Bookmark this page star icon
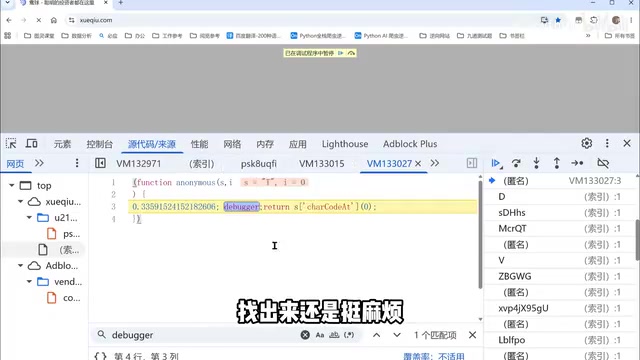Image resolution: width=640 pixels, height=360 pixels. click(x=558, y=20)
